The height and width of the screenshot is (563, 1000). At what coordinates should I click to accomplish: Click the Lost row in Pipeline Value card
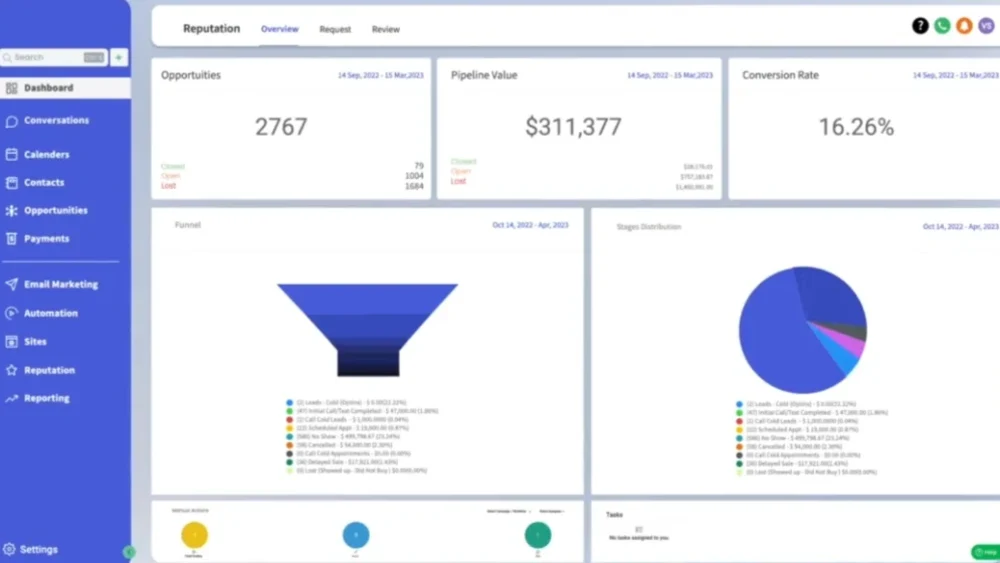coord(581,182)
